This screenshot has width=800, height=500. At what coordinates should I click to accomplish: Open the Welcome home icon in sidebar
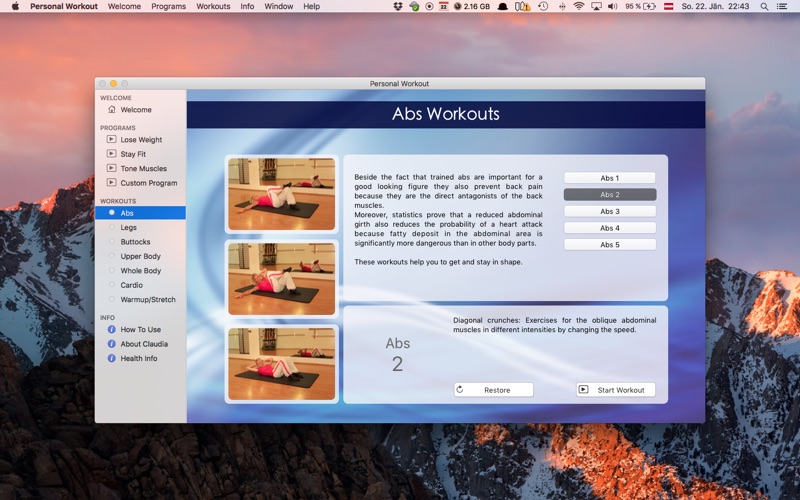click(112, 109)
